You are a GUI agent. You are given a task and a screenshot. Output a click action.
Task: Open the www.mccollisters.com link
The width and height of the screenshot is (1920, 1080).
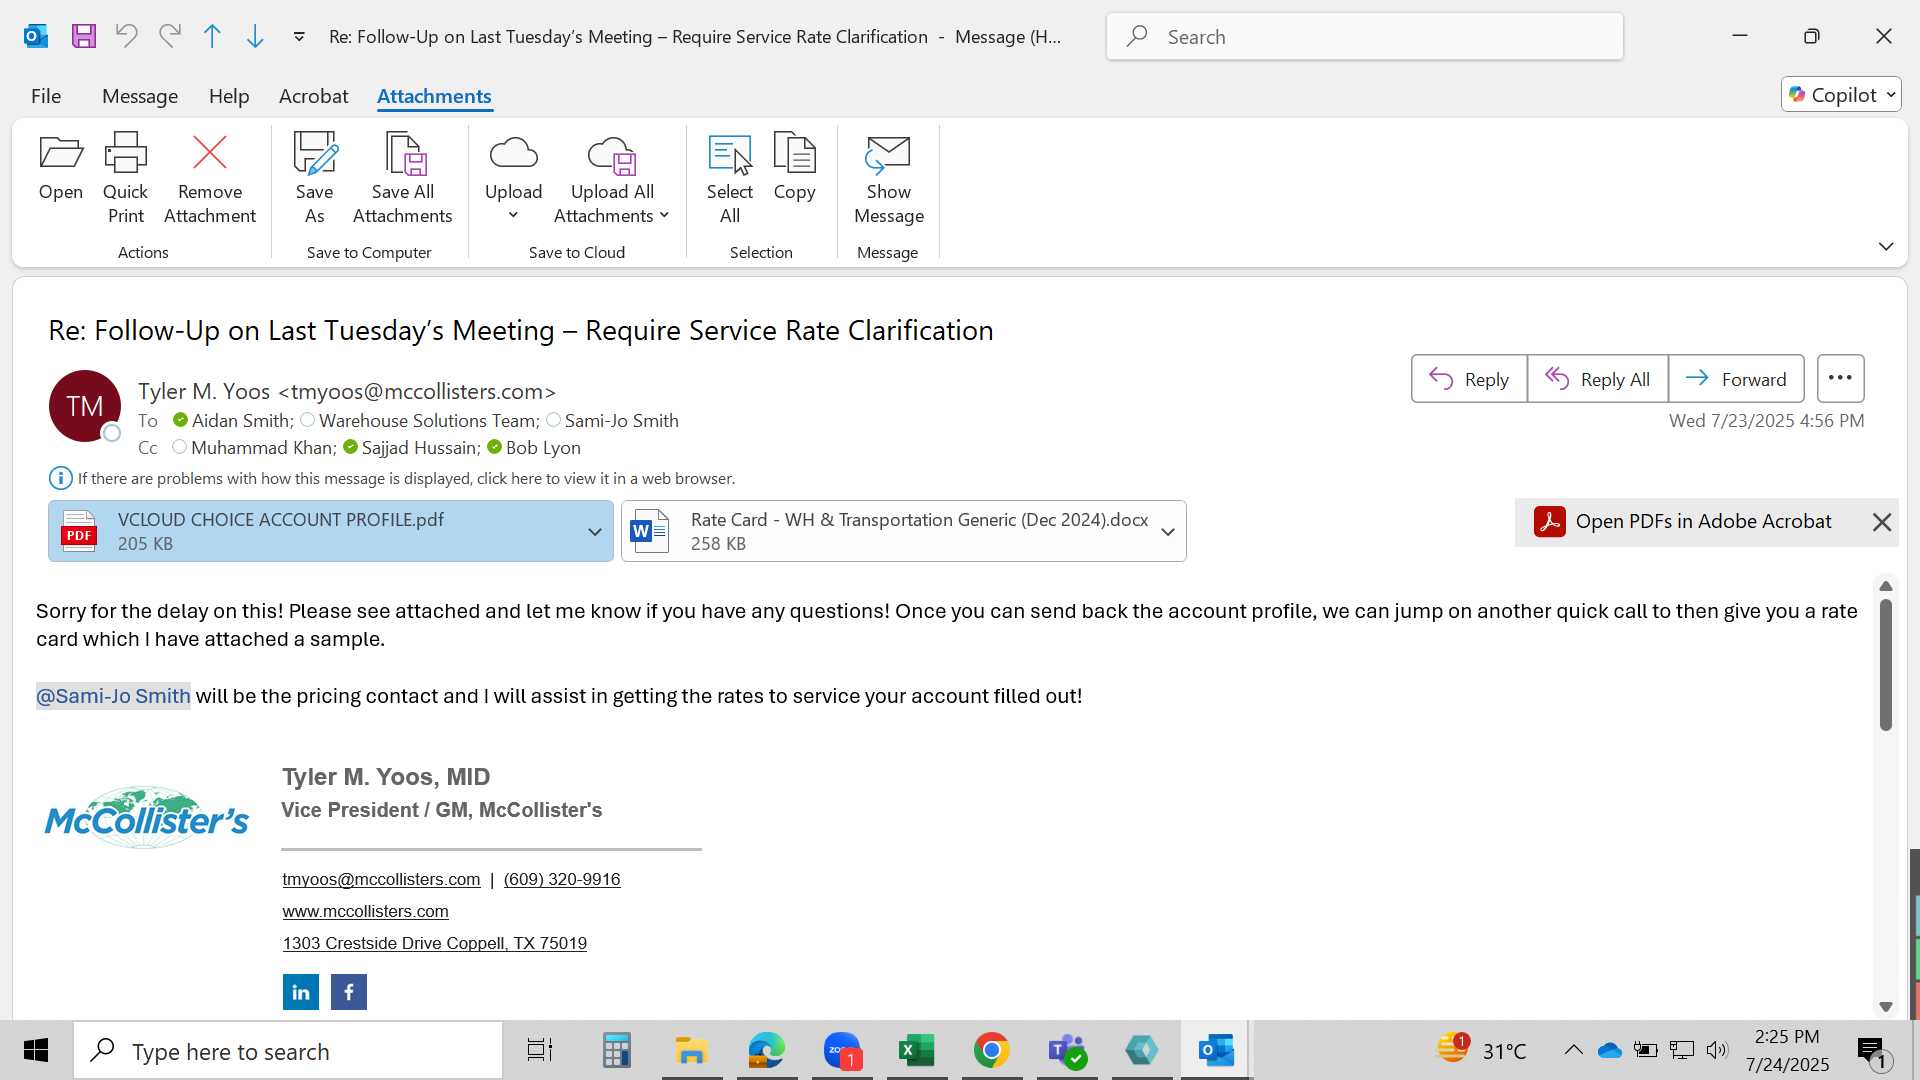[365, 911]
